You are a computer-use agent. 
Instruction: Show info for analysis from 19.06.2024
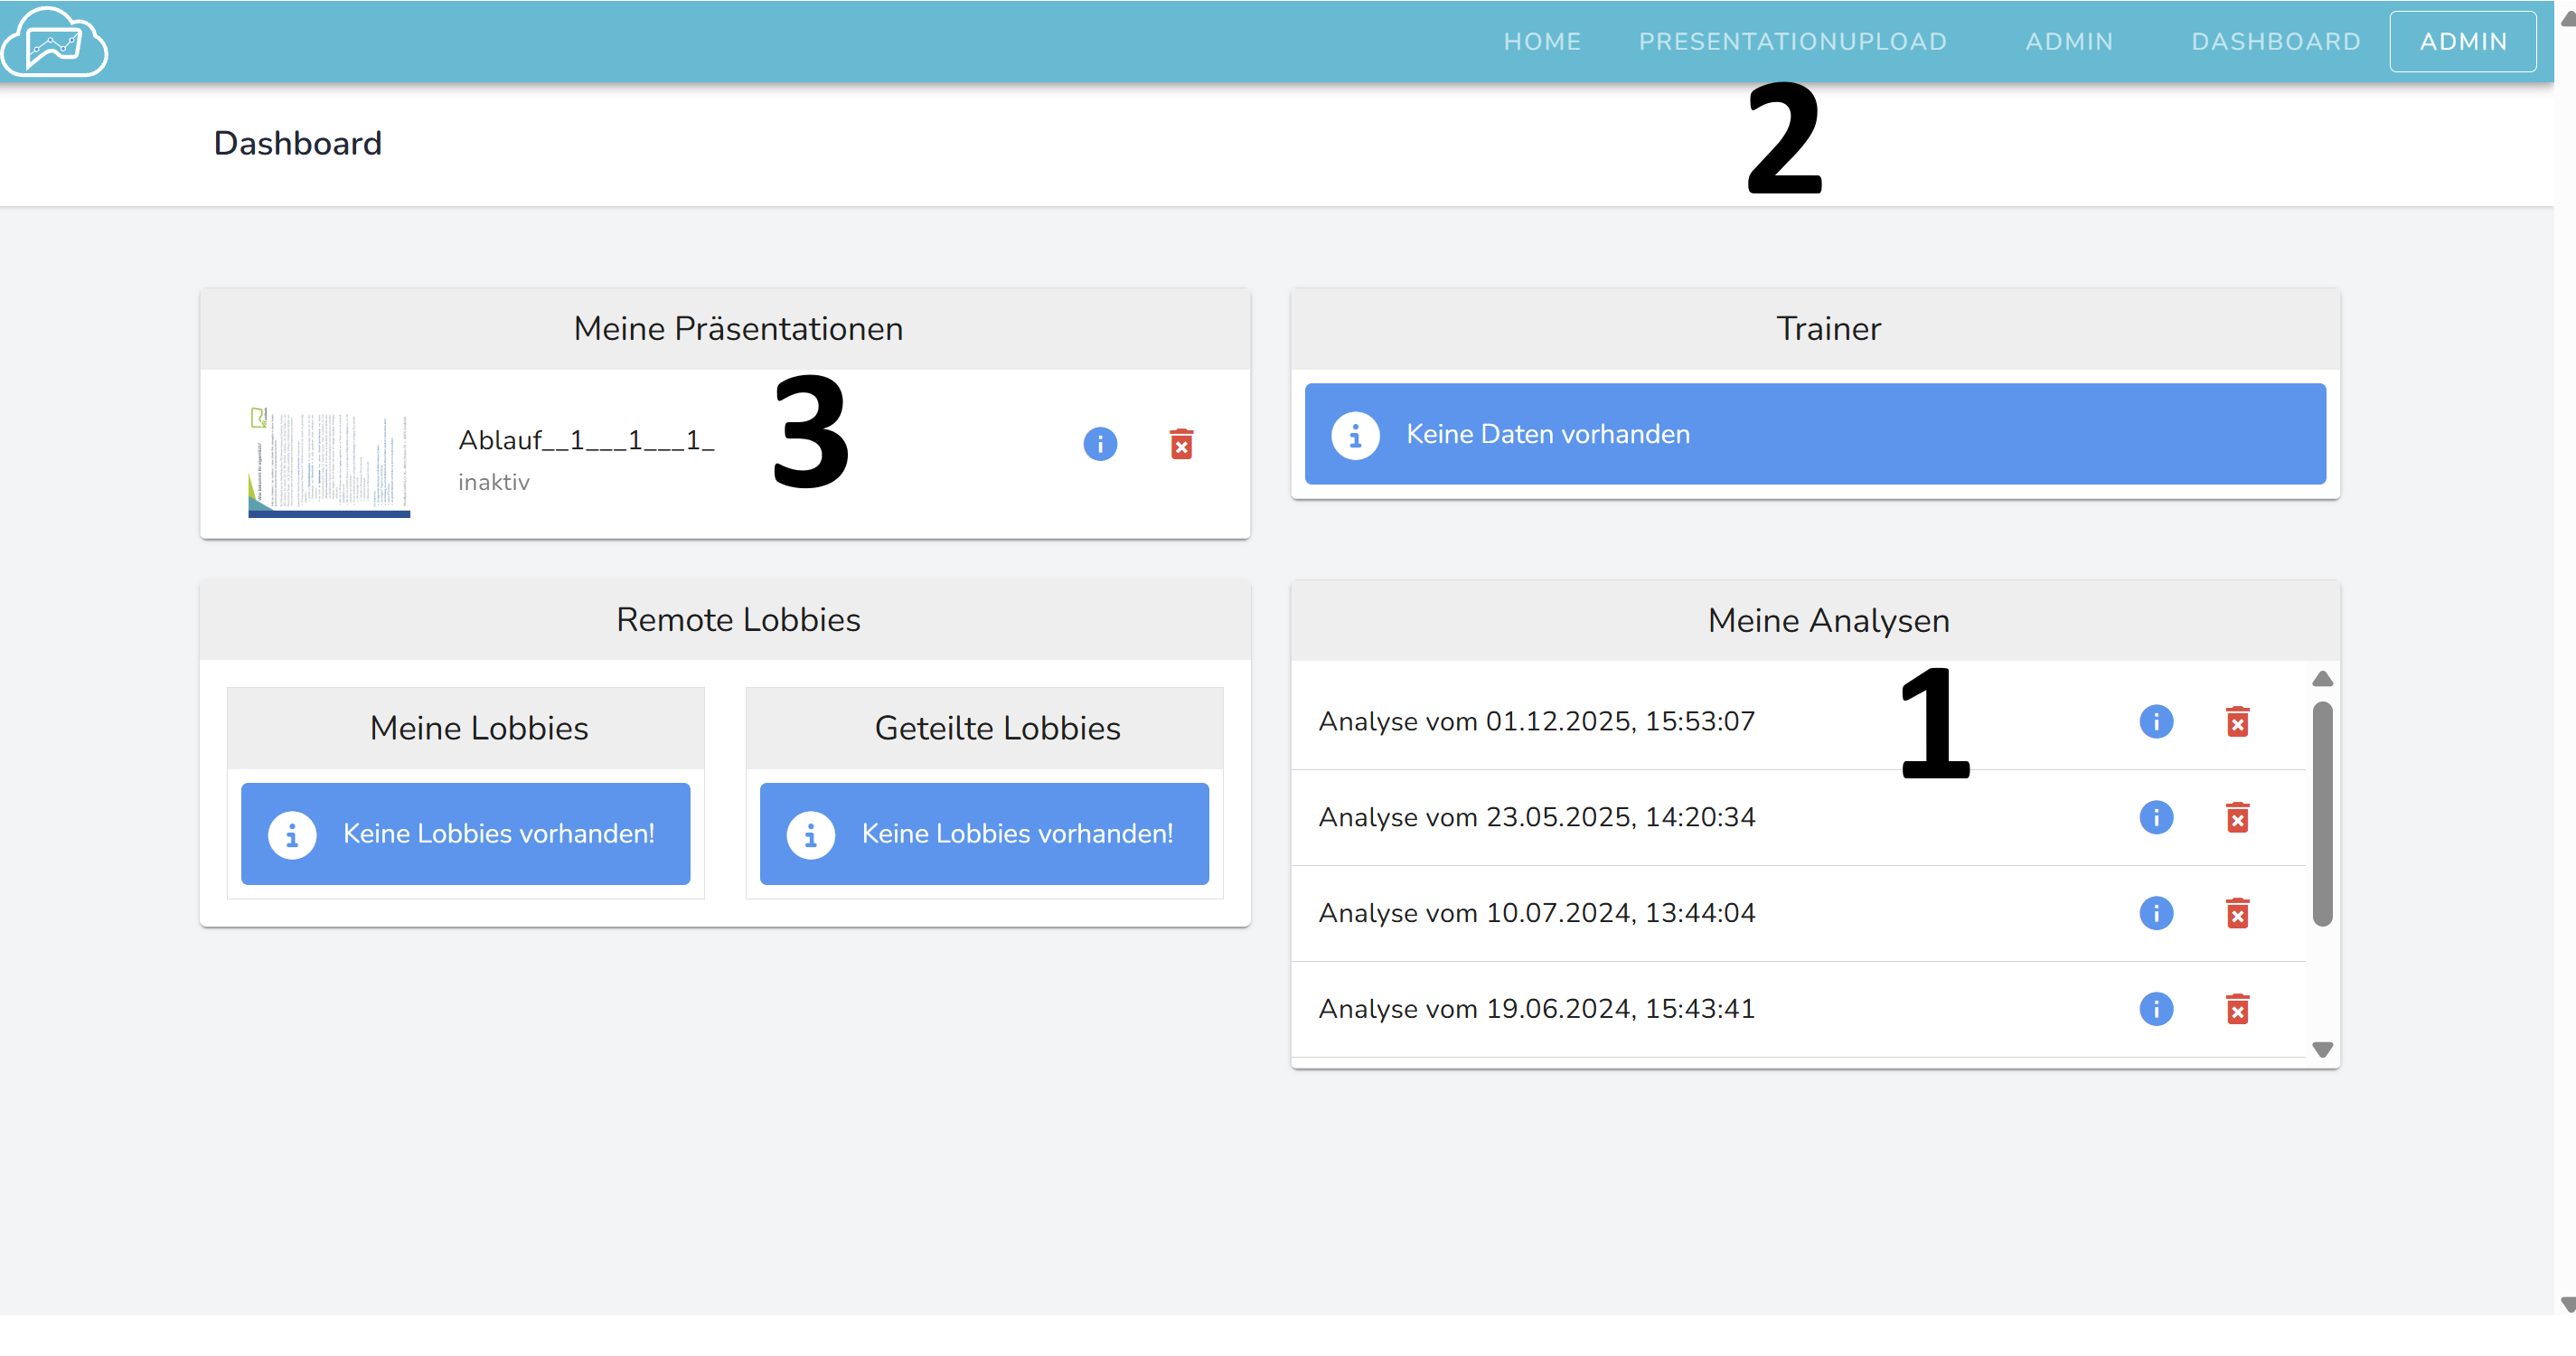click(x=2156, y=1009)
